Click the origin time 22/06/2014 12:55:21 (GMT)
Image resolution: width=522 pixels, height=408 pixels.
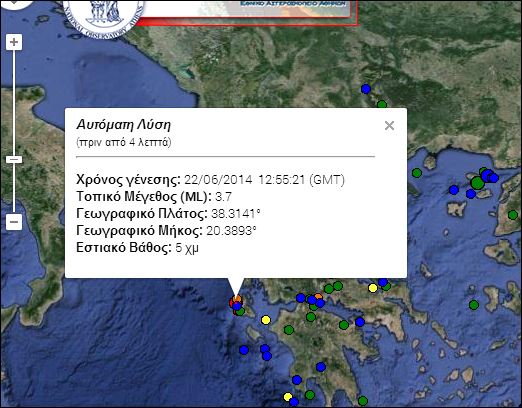[264, 180]
